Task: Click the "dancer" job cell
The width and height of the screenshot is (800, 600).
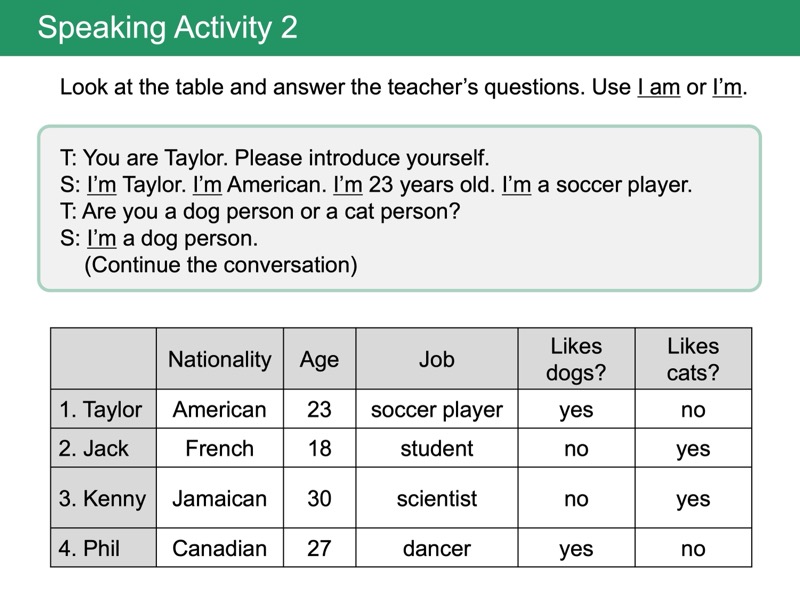Action: 436,548
